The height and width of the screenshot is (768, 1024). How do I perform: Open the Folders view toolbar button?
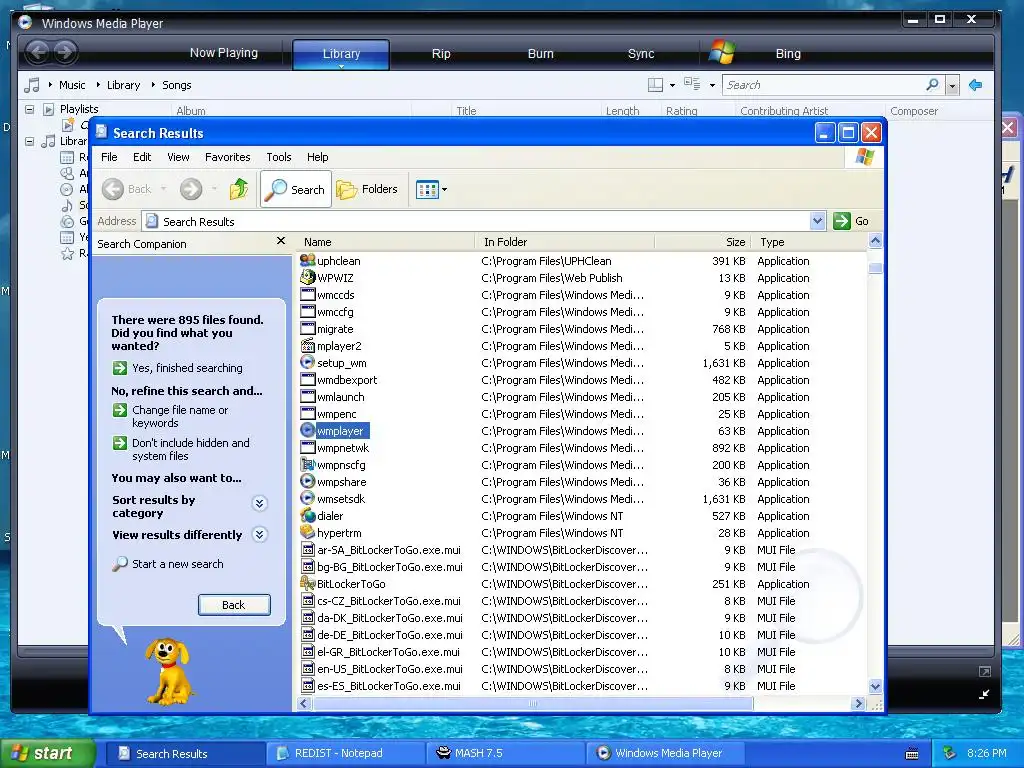pyautogui.click(x=366, y=189)
